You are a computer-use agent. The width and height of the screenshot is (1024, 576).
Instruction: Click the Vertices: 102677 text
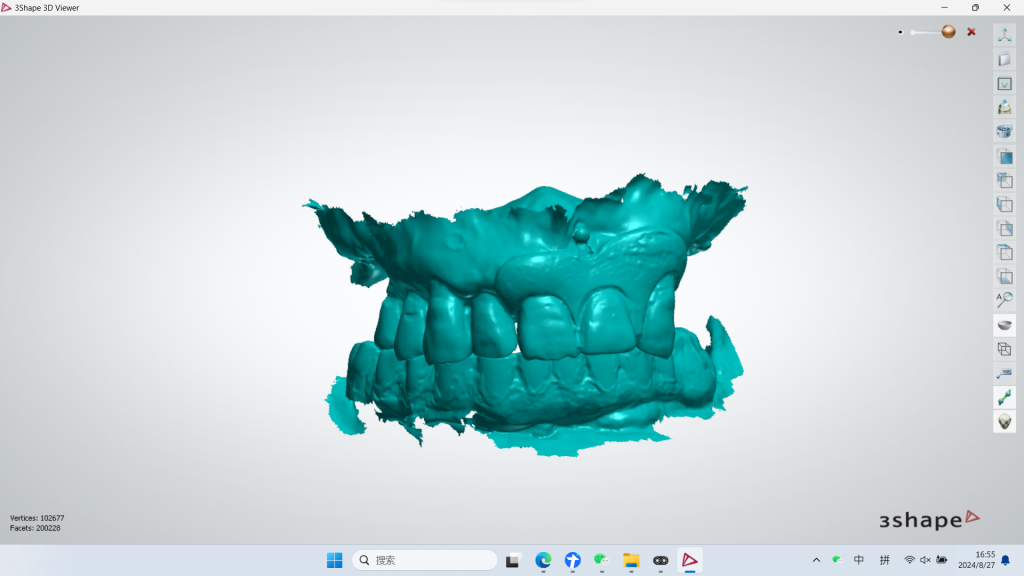click(x=37, y=518)
